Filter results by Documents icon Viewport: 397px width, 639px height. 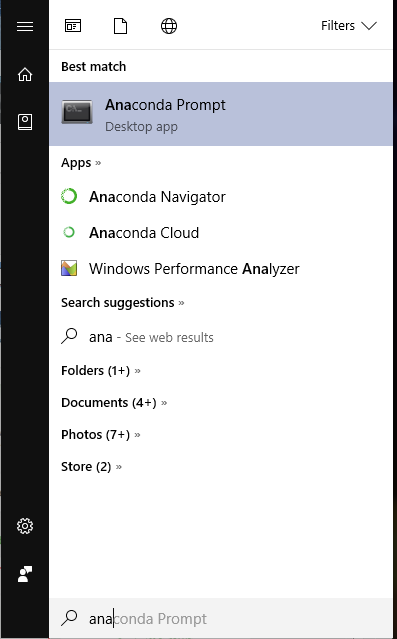120,26
